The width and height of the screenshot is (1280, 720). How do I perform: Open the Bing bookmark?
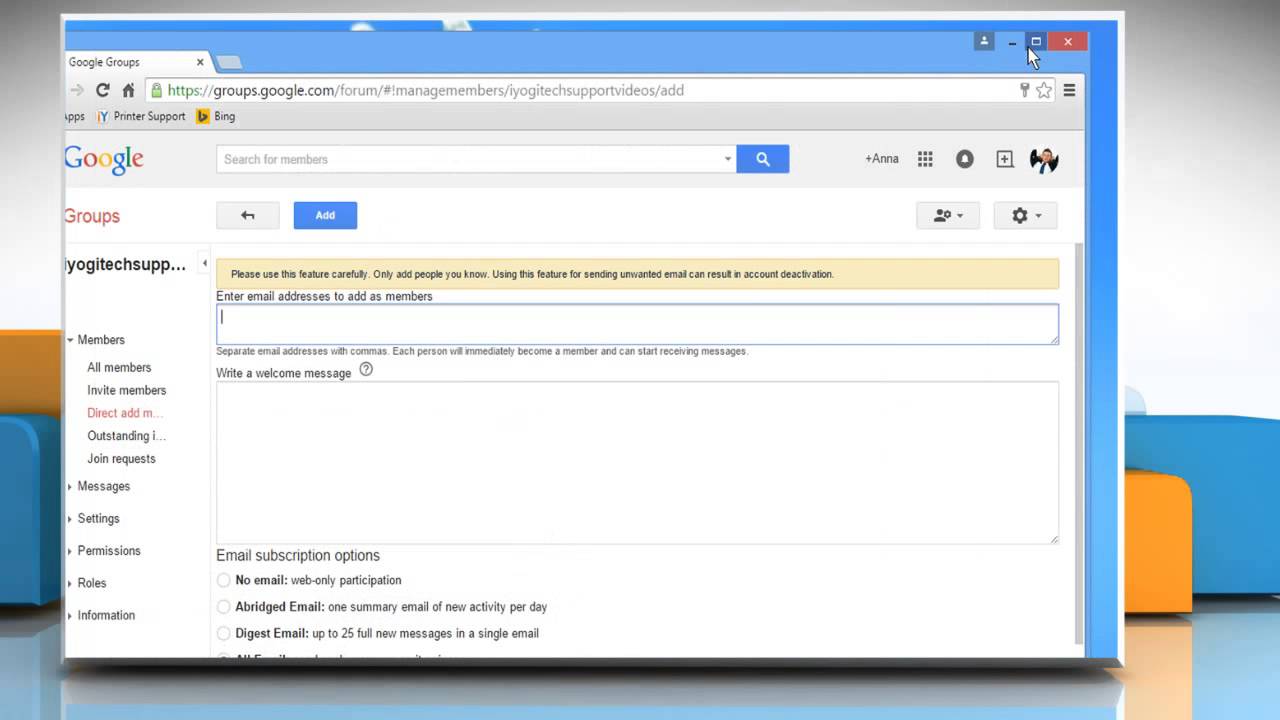click(216, 116)
